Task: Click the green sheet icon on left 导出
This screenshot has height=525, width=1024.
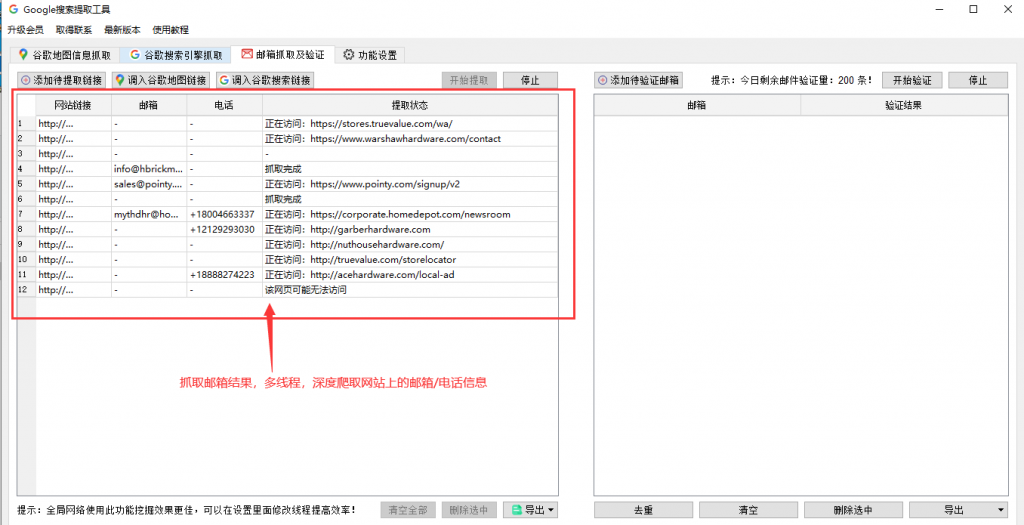Action: point(517,510)
